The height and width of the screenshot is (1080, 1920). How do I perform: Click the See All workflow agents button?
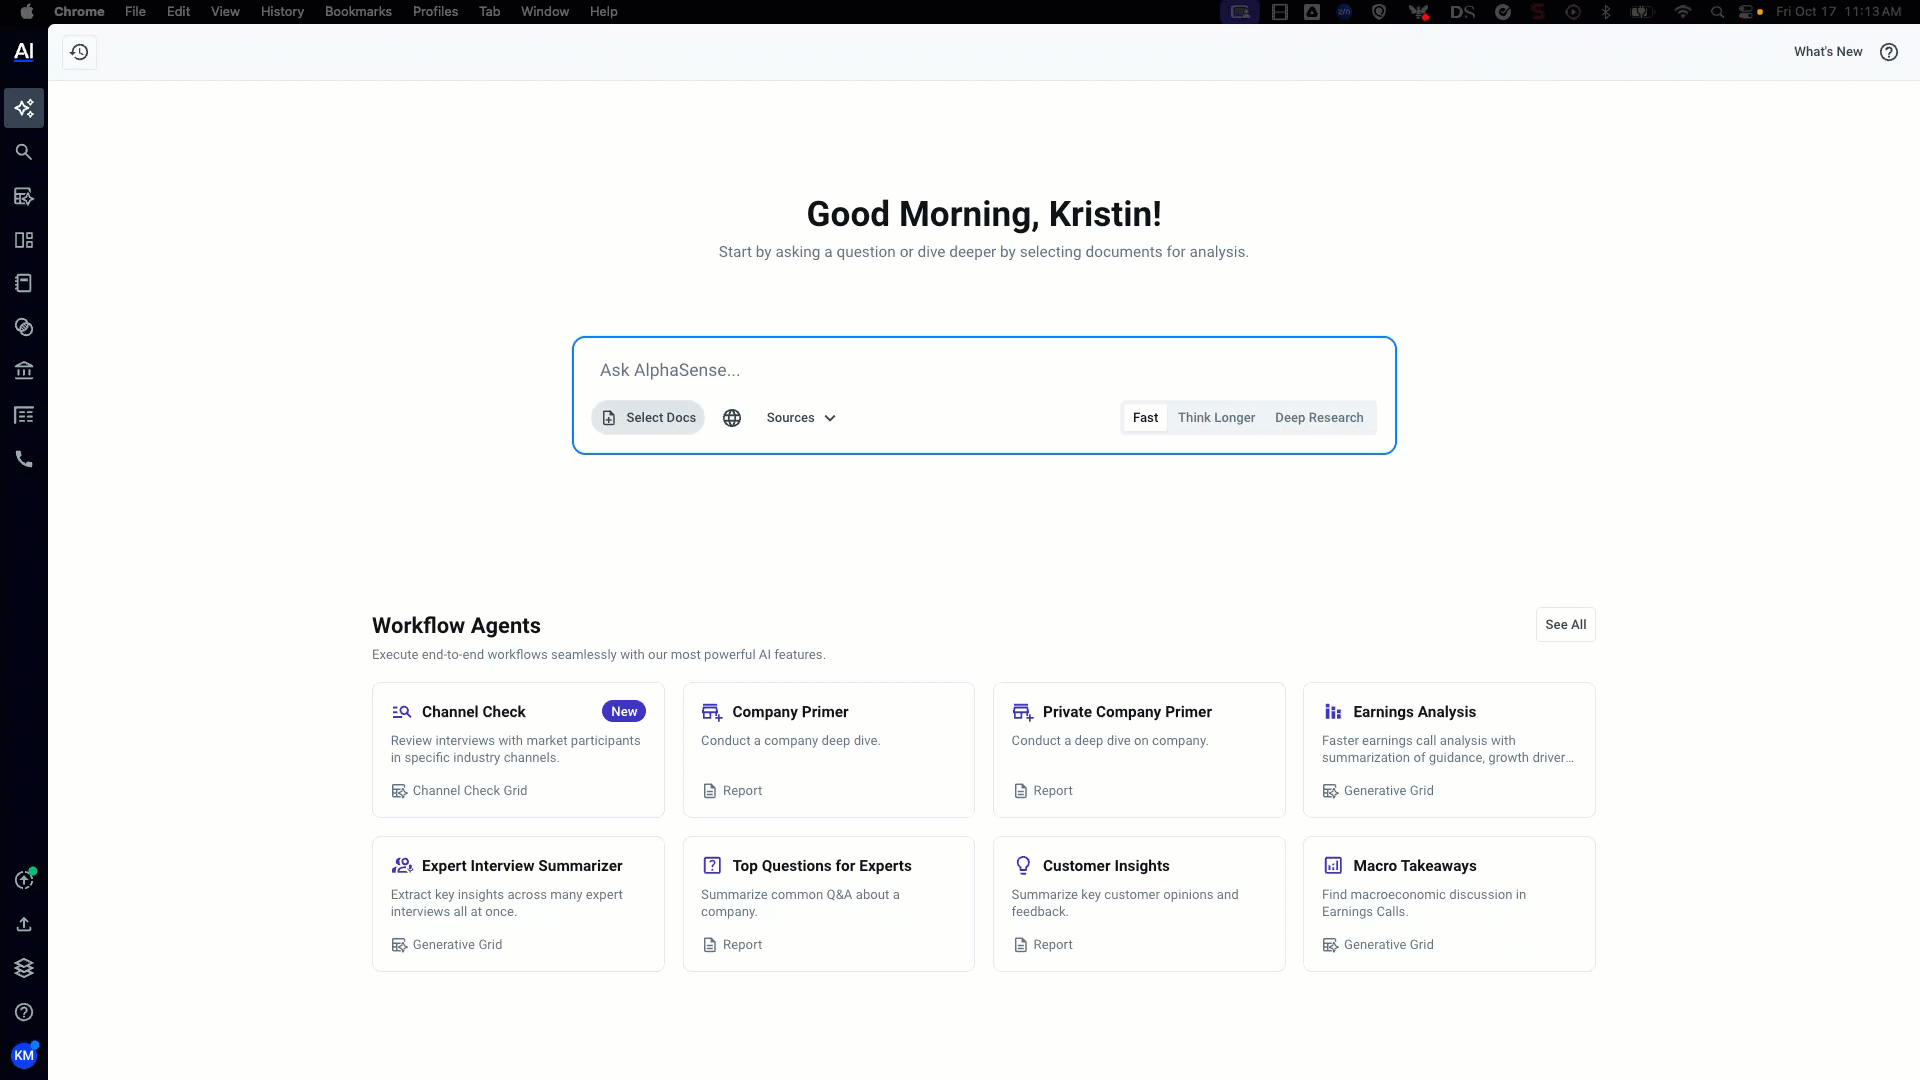[x=1565, y=625]
